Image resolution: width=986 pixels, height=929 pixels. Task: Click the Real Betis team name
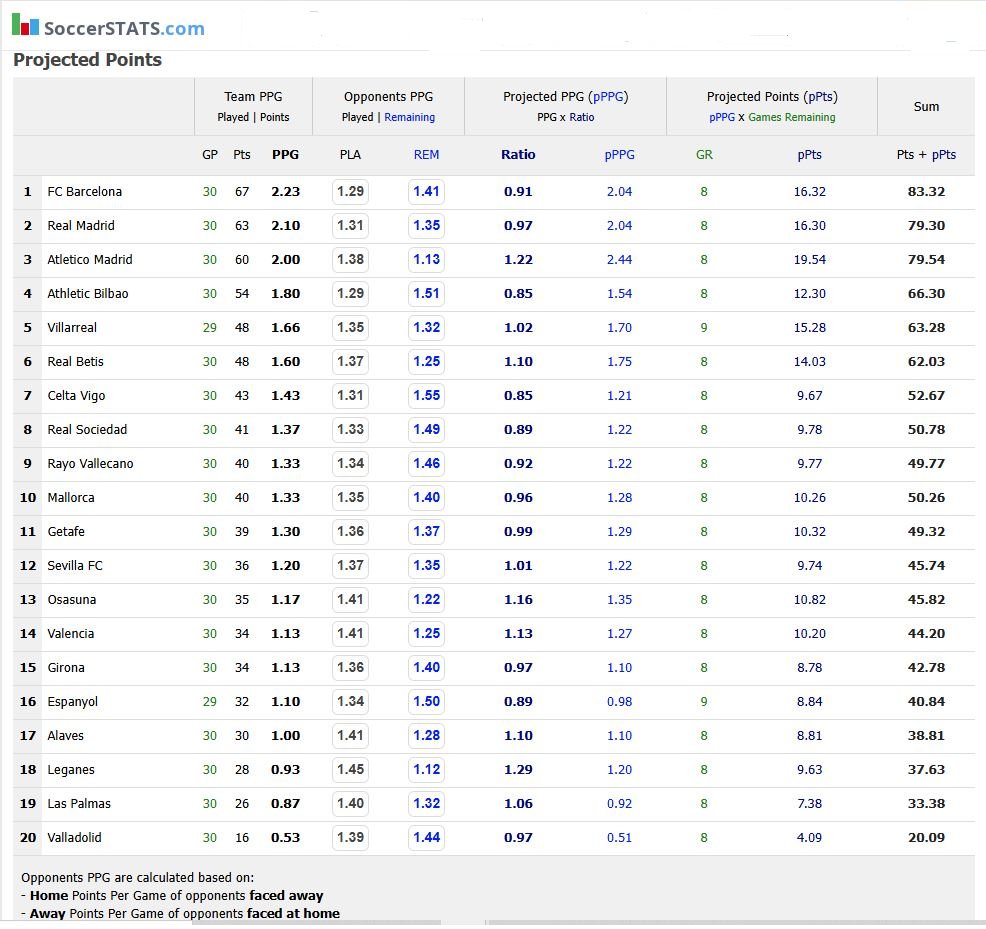point(75,362)
